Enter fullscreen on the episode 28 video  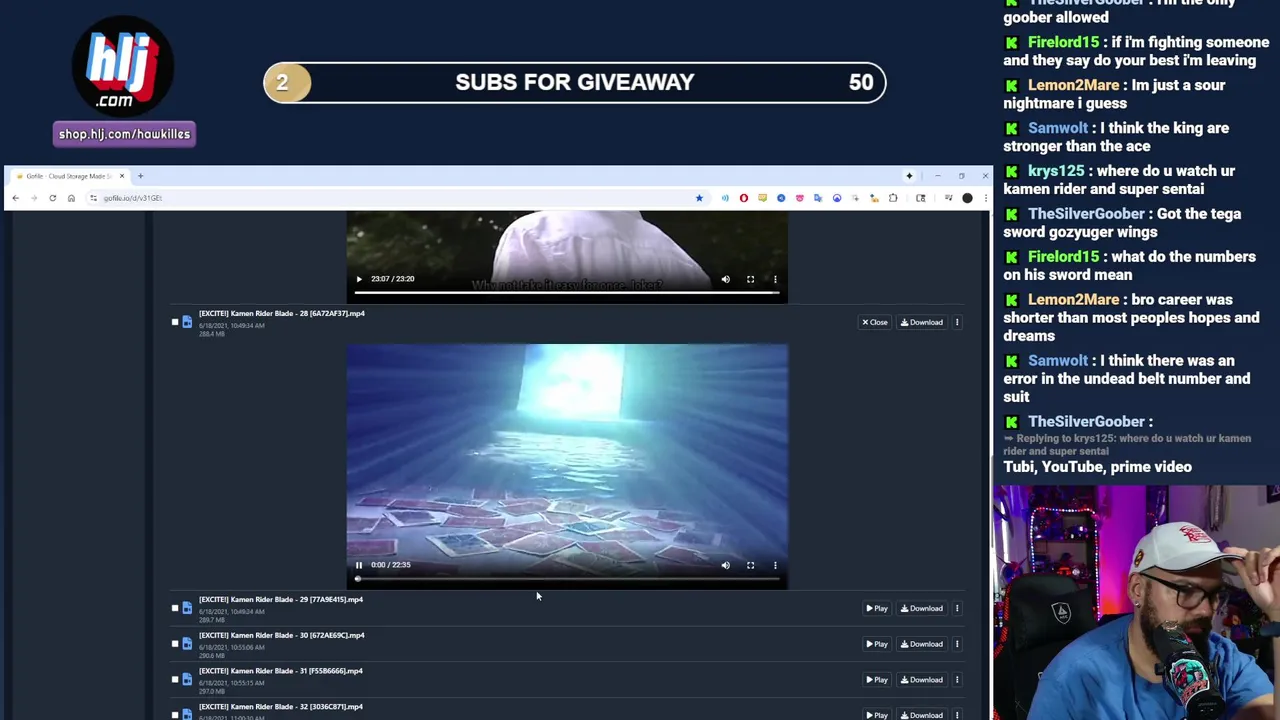750,565
